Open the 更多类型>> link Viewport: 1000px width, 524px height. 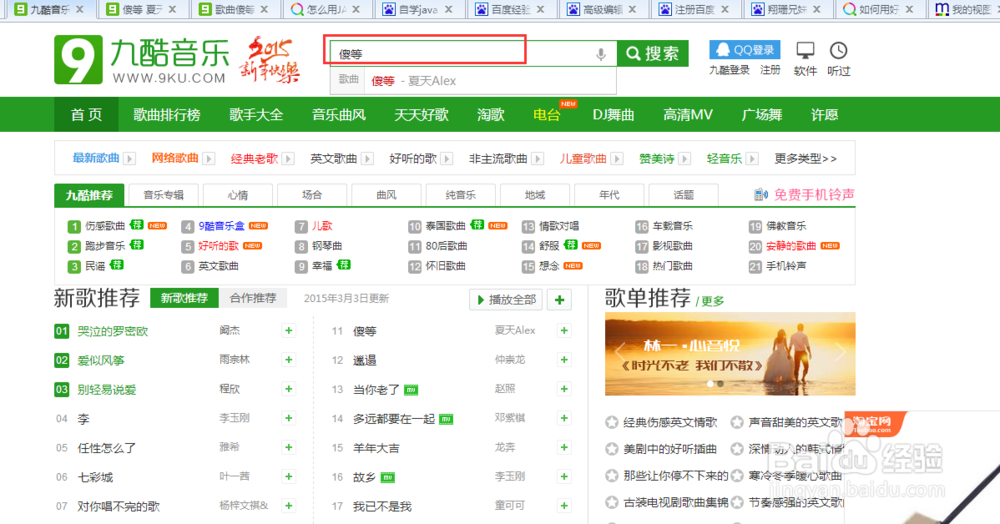(x=805, y=159)
